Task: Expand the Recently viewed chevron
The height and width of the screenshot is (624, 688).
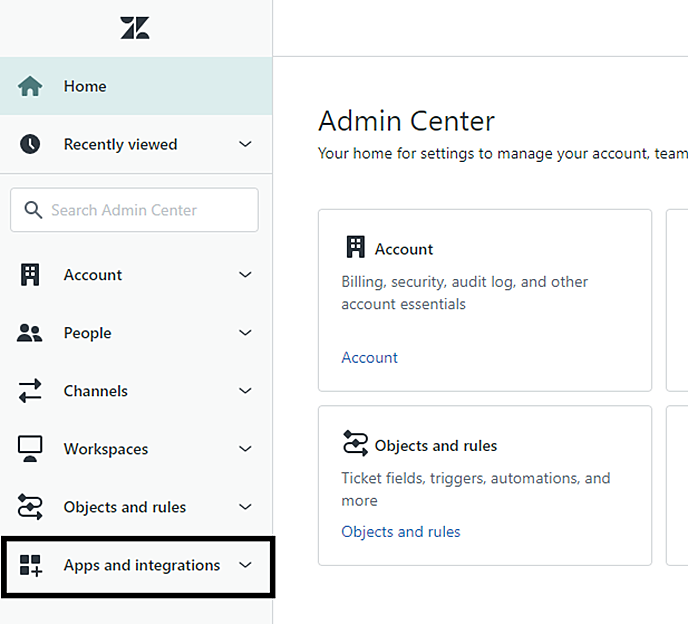Action: [245, 145]
